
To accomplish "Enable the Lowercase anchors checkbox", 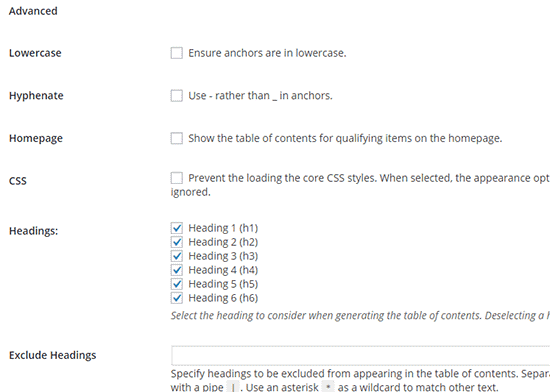I will 176,53.
